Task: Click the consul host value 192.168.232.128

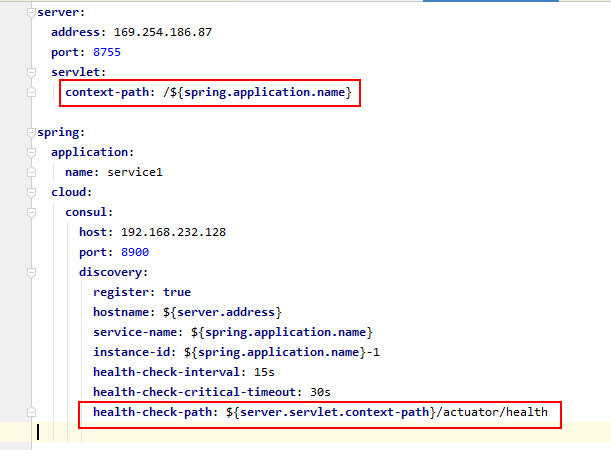Action: [173, 232]
